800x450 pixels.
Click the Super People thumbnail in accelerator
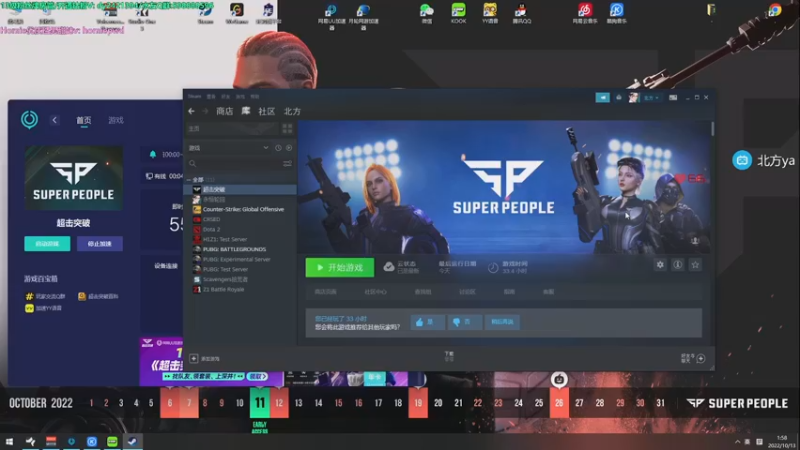point(73,178)
